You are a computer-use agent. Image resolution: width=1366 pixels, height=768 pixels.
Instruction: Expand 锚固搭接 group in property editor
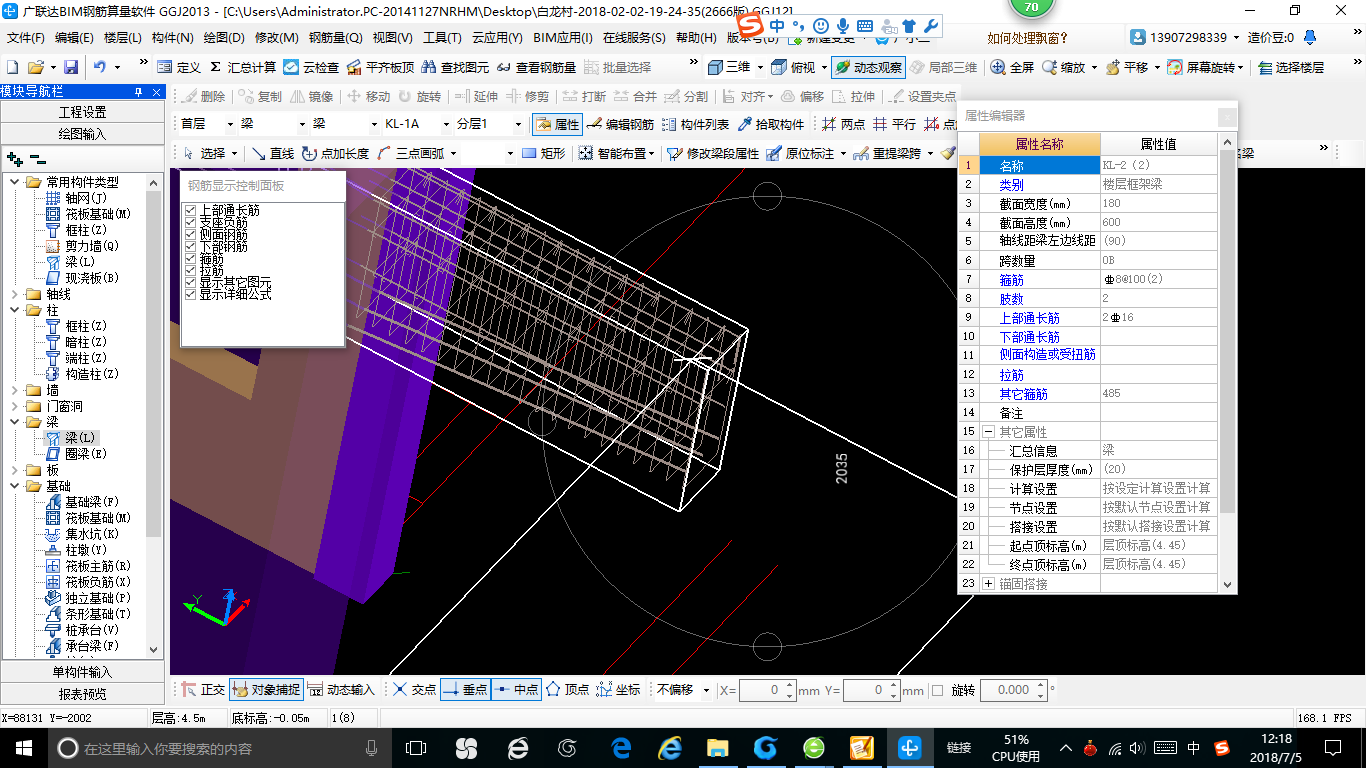(x=989, y=583)
